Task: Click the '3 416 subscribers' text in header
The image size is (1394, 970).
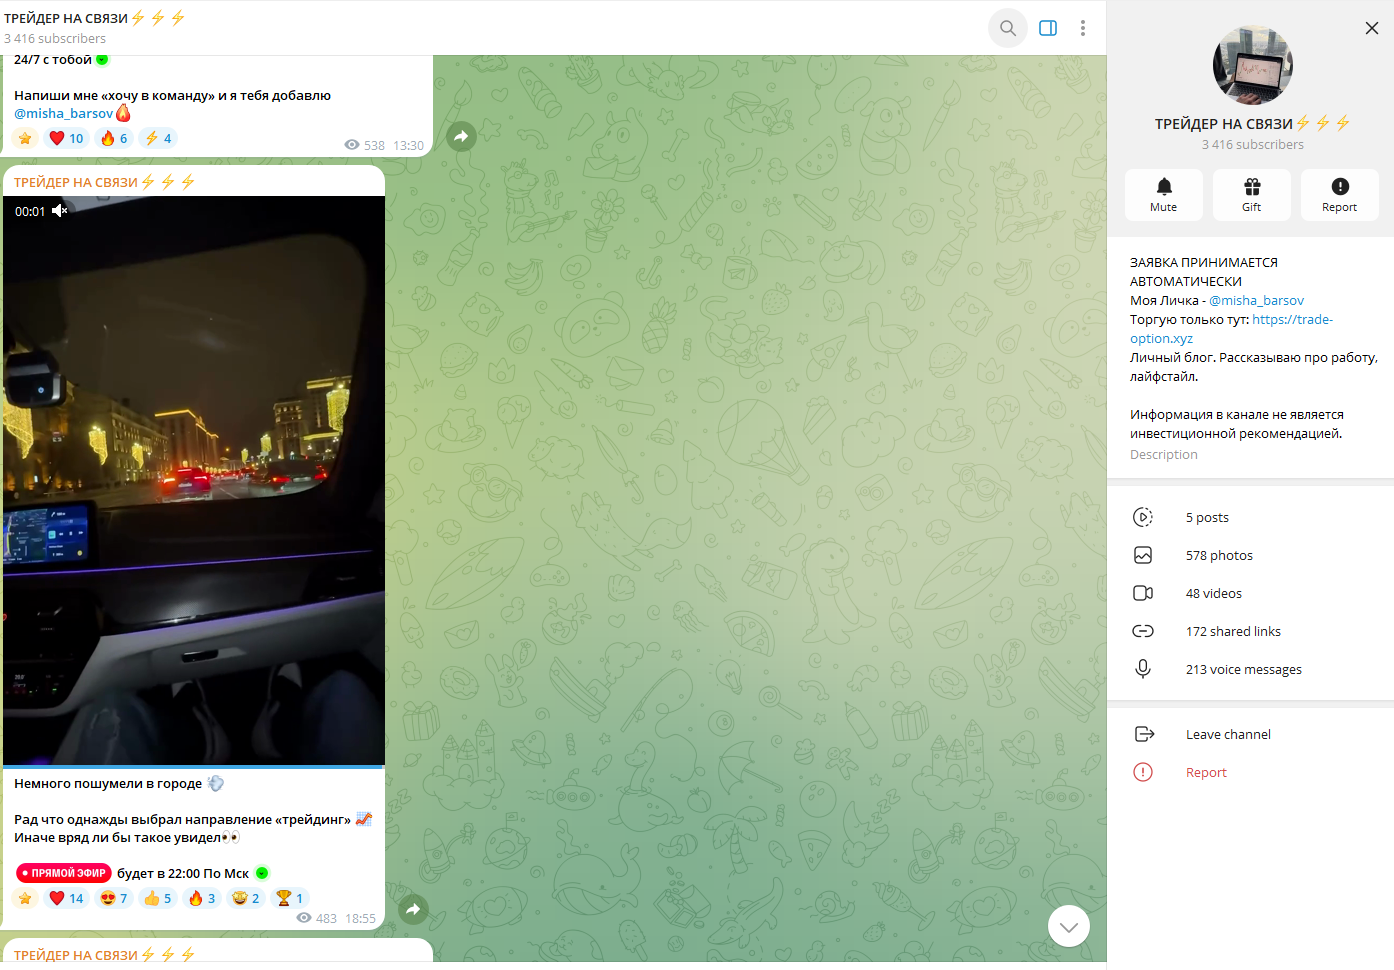Action: click(x=55, y=38)
